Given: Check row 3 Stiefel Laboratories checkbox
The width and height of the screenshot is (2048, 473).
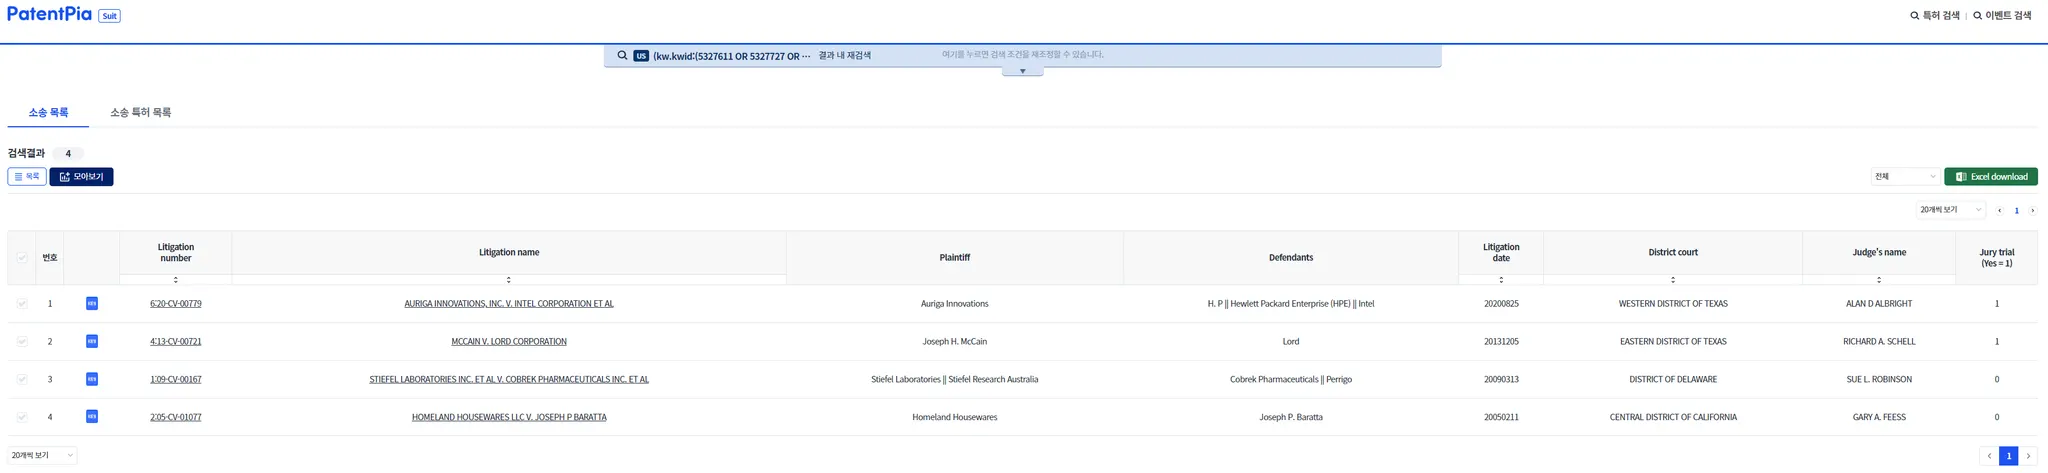Looking at the screenshot, I should pos(22,380).
